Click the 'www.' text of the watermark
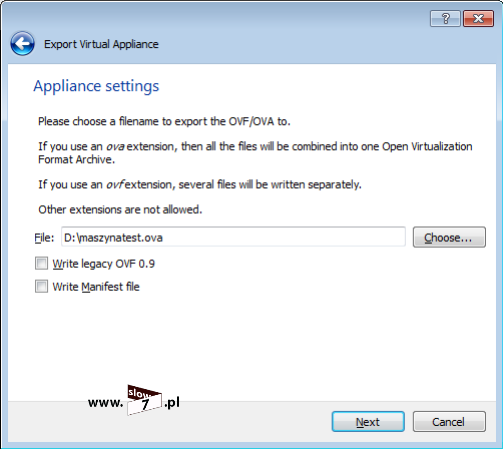The image size is (503, 449). point(105,403)
